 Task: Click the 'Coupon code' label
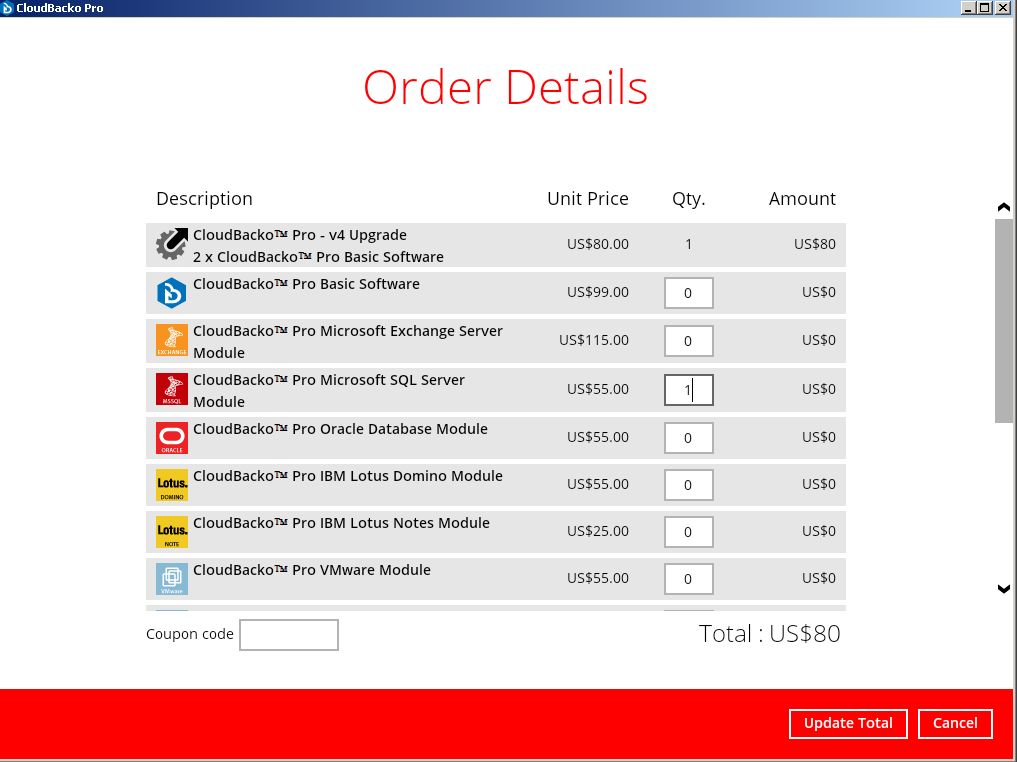pos(189,634)
